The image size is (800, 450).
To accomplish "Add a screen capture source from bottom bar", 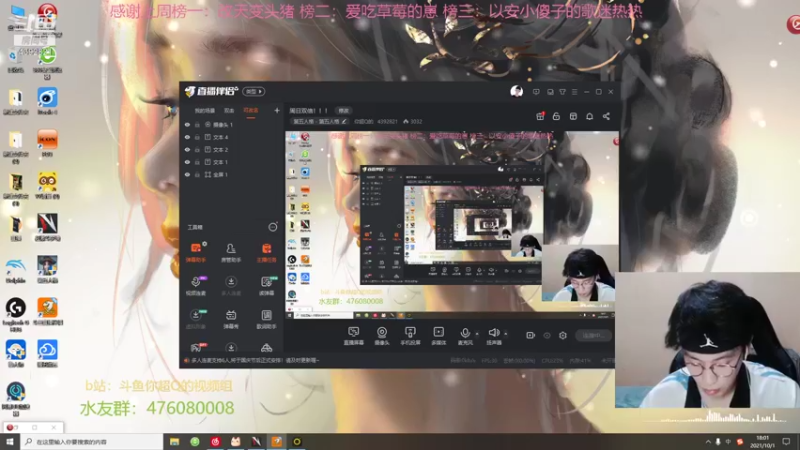I will [353, 336].
